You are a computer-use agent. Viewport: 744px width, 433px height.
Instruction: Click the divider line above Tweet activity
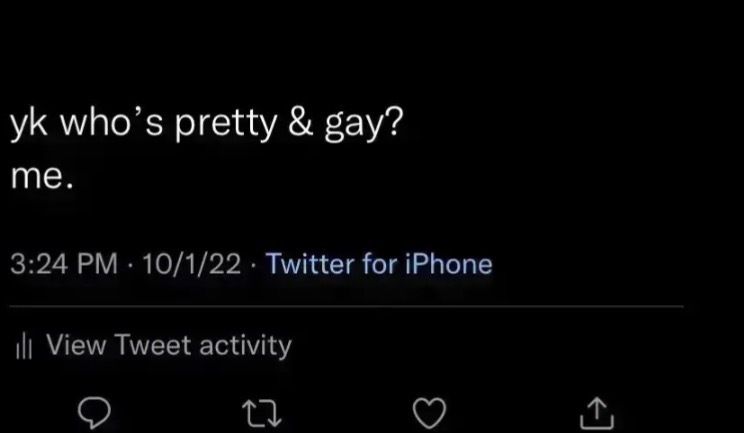click(346, 307)
